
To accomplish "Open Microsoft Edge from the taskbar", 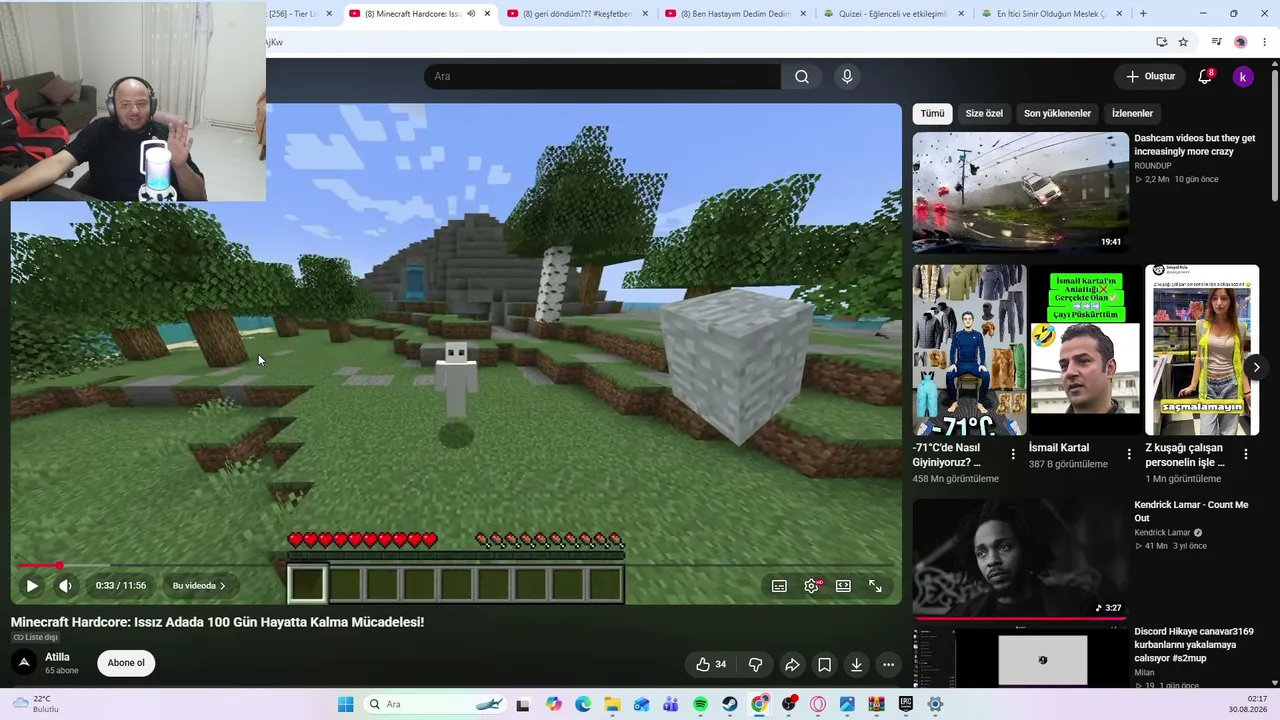I will 583,704.
